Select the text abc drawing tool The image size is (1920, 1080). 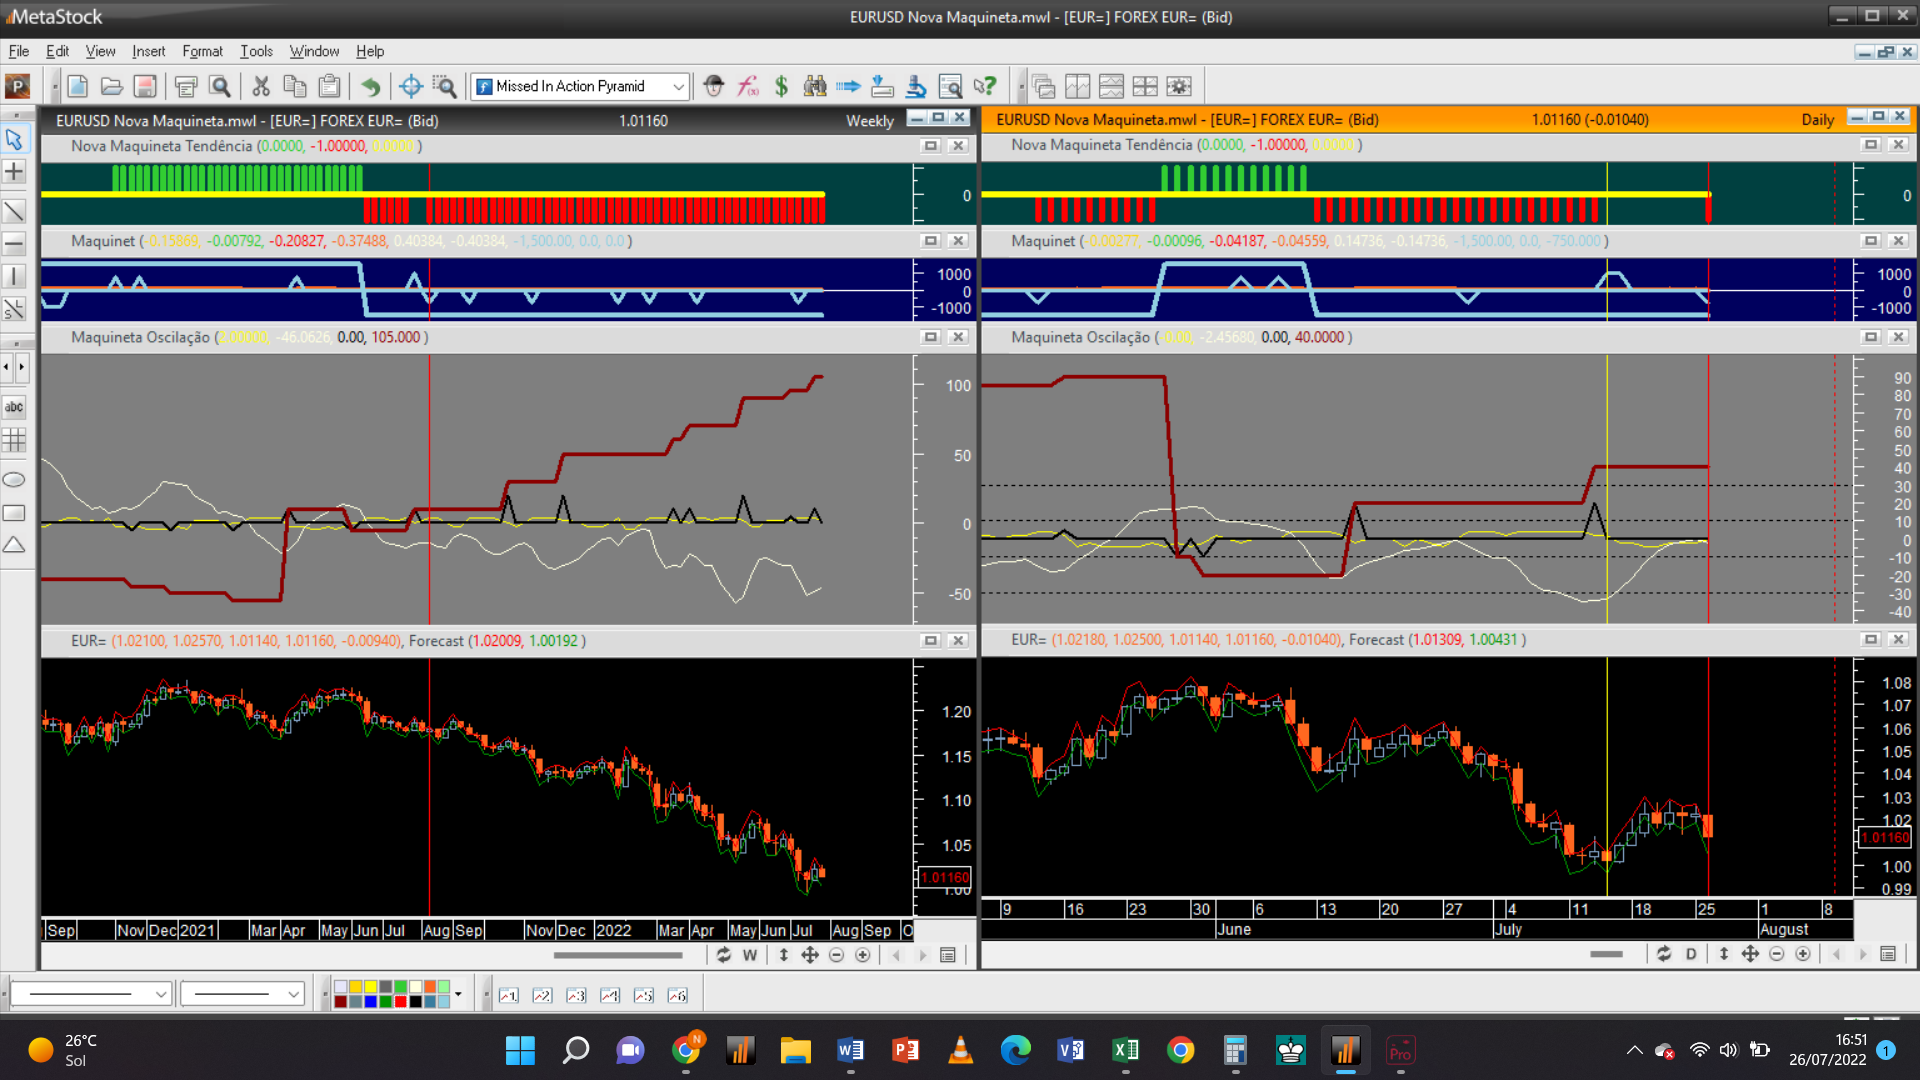(14, 407)
